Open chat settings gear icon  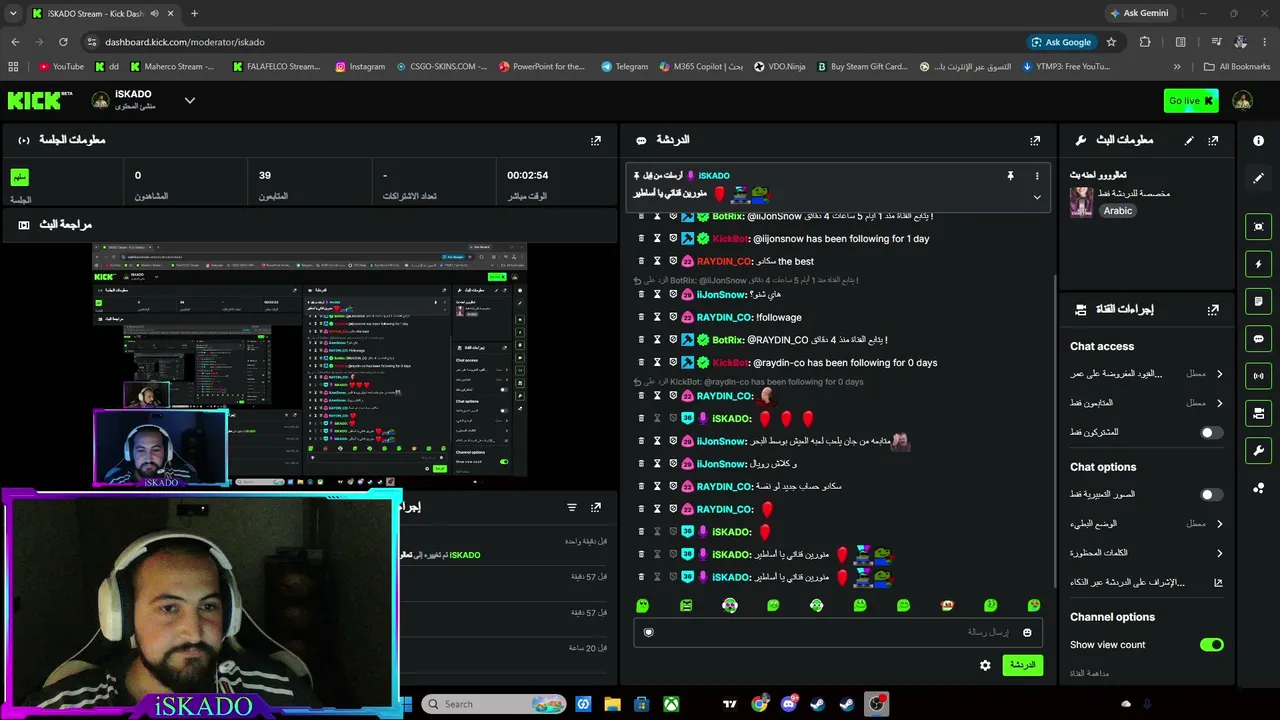click(x=985, y=665)
